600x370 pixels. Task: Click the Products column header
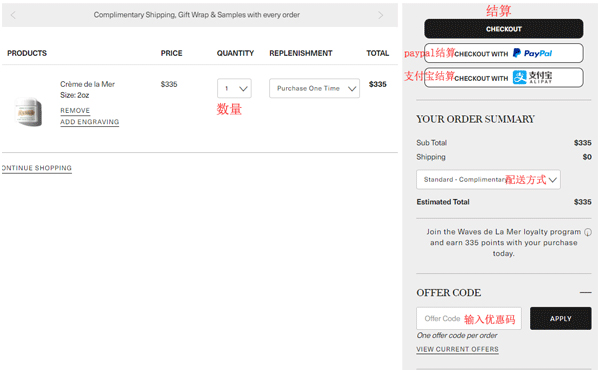click(27, 53)
